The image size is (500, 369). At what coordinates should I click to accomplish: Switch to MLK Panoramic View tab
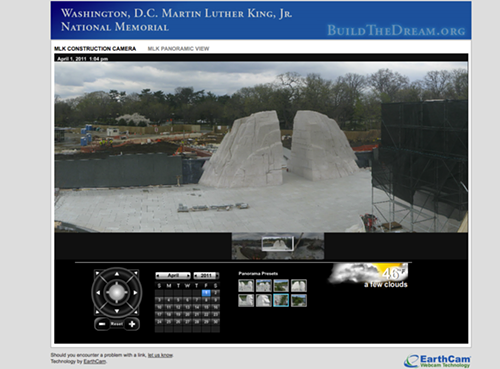178,49
